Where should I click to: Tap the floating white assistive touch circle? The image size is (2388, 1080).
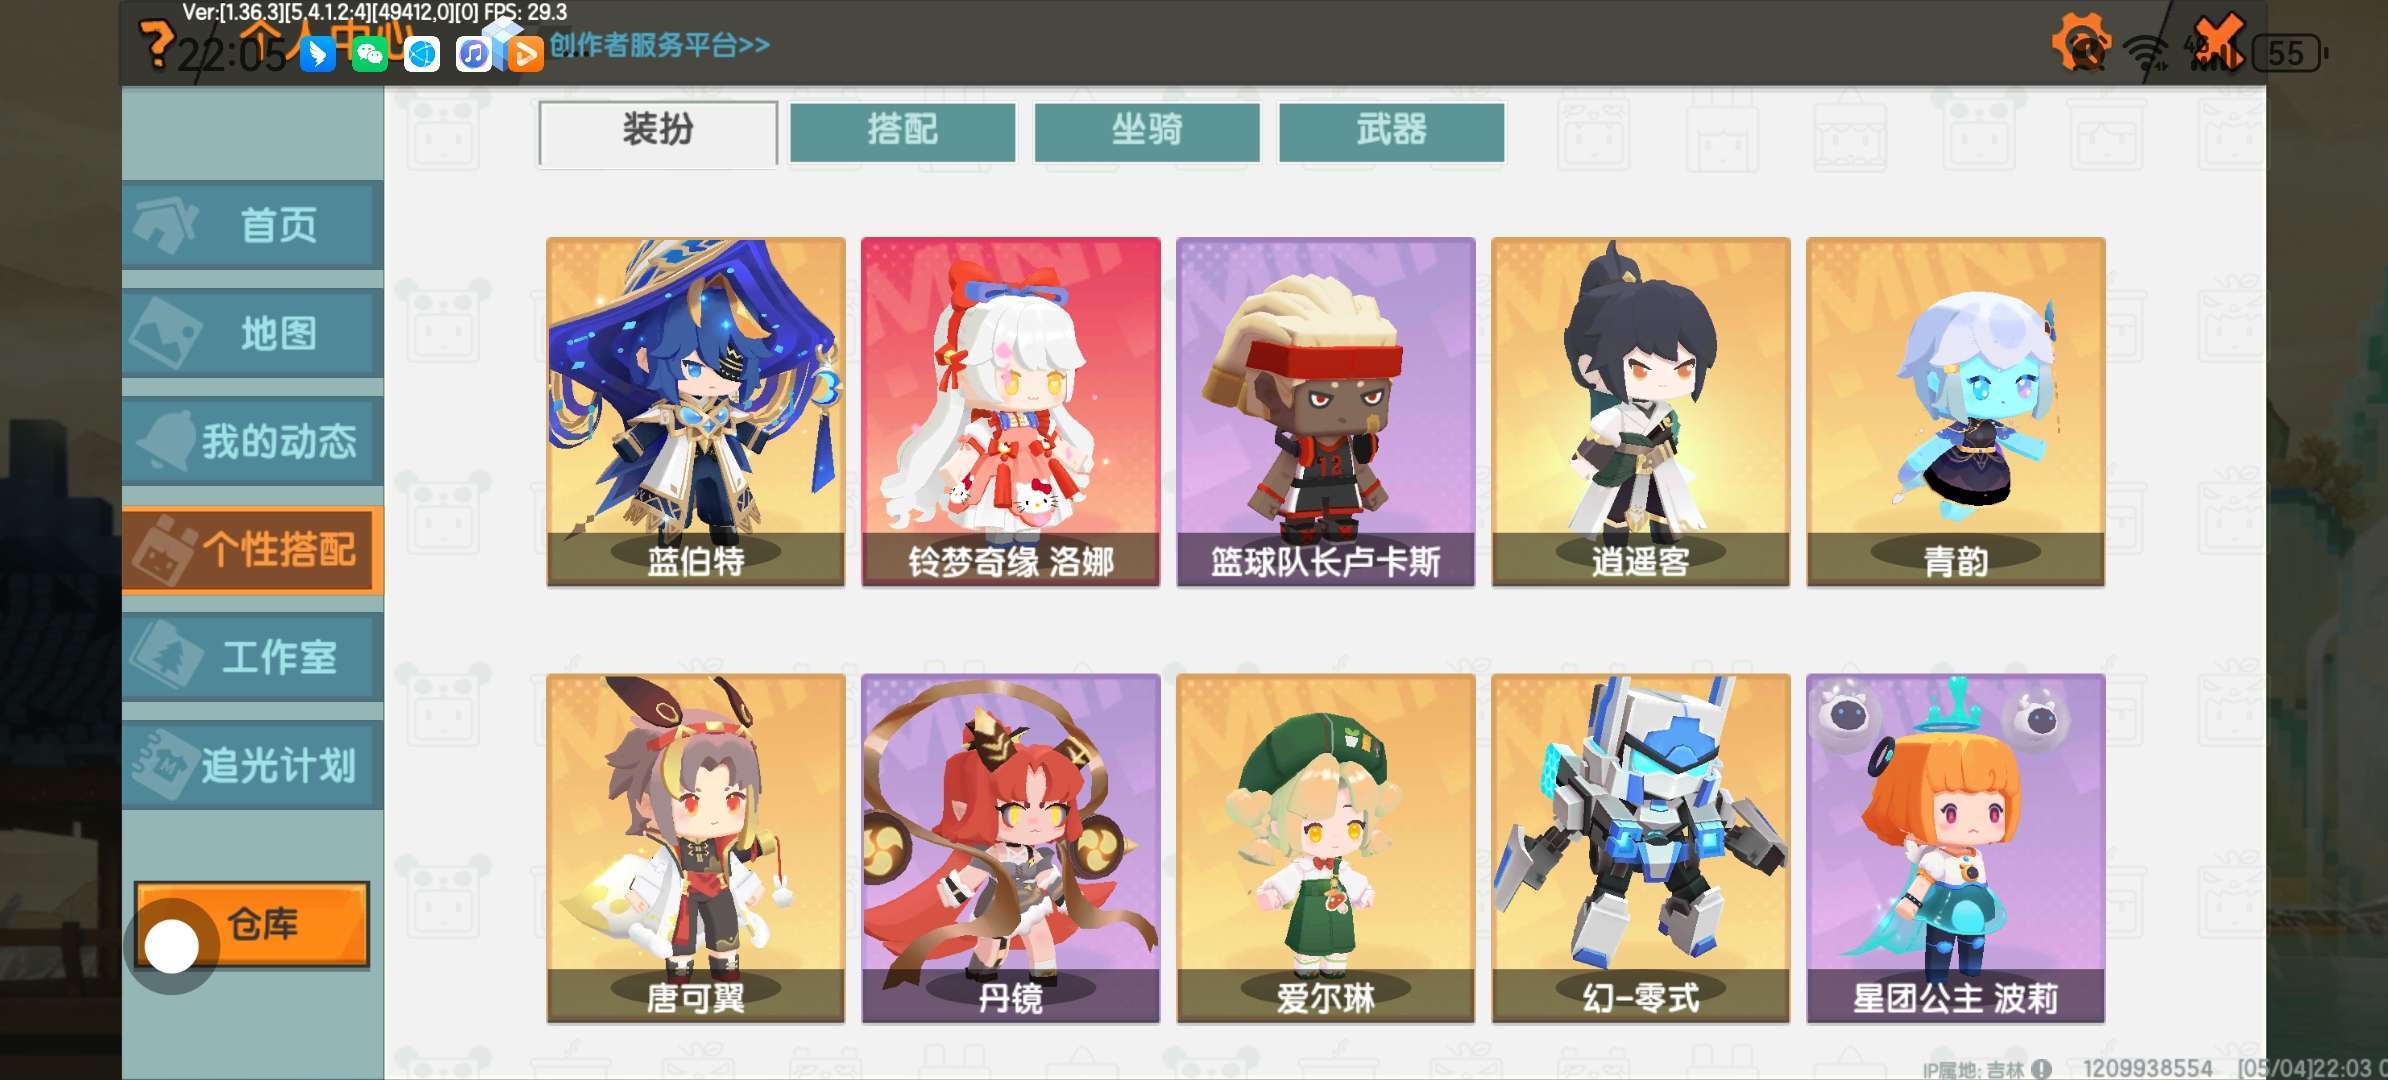click(x=172, y=946)
